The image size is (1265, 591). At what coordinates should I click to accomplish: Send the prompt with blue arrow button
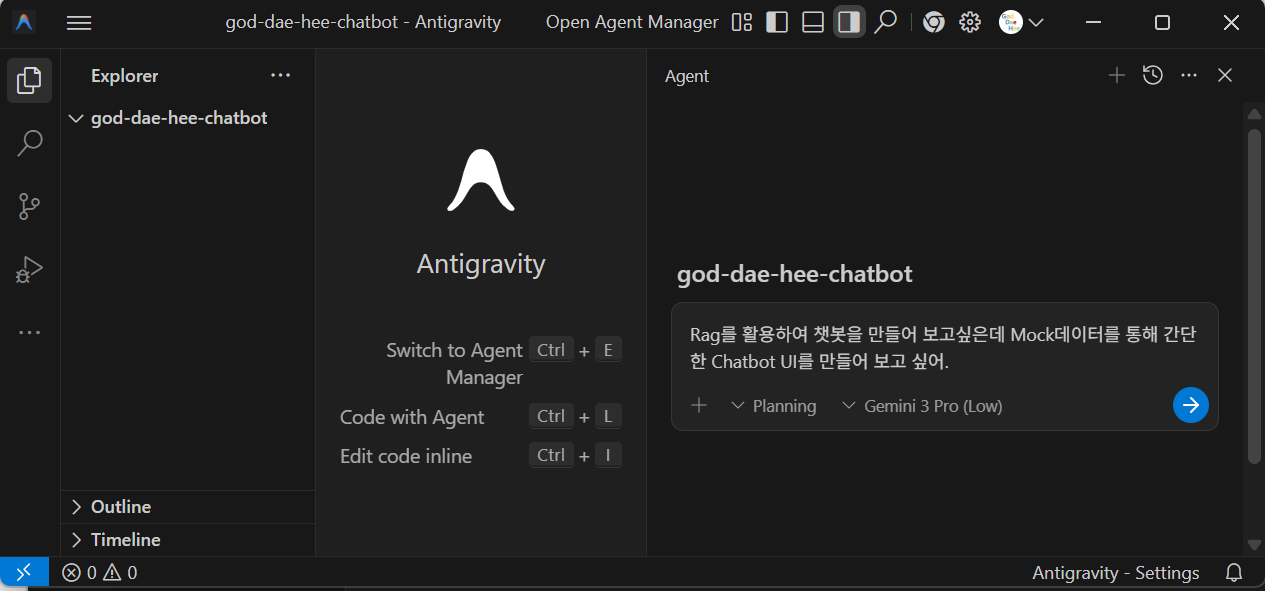point(1191,405)
